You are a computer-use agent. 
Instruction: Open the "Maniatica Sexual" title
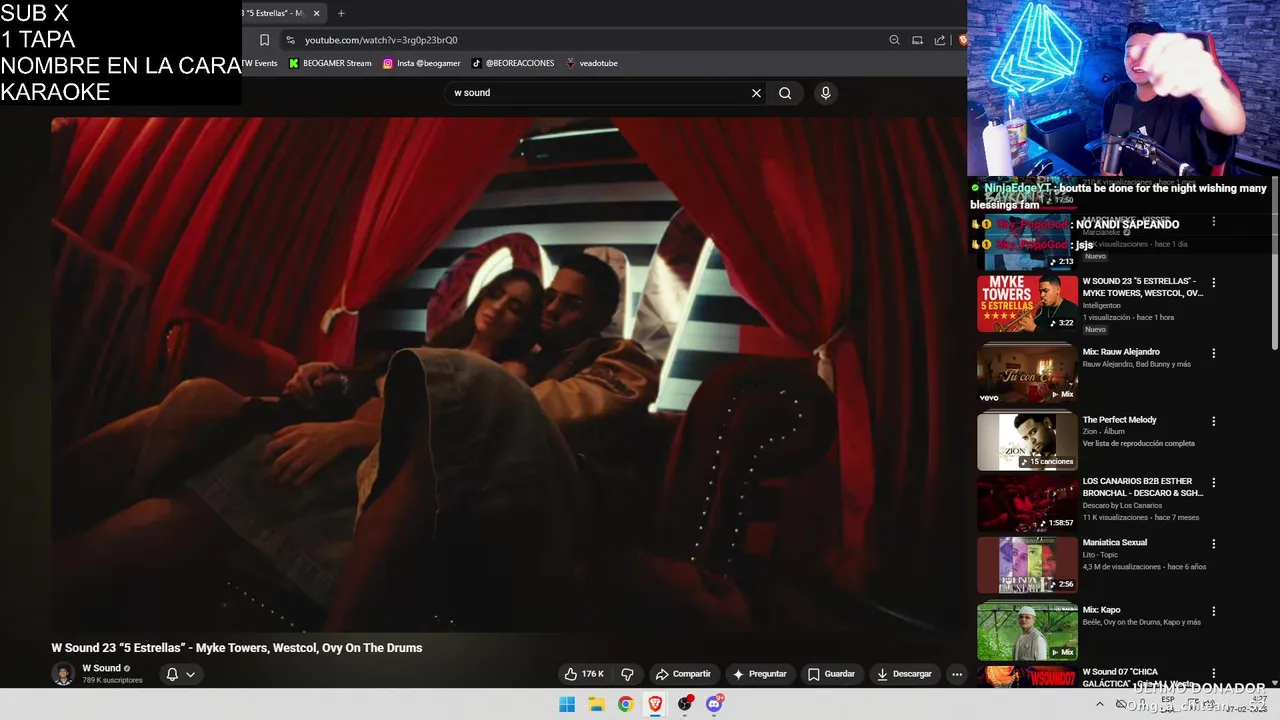pyautogui.click(x=1115, y=542)
